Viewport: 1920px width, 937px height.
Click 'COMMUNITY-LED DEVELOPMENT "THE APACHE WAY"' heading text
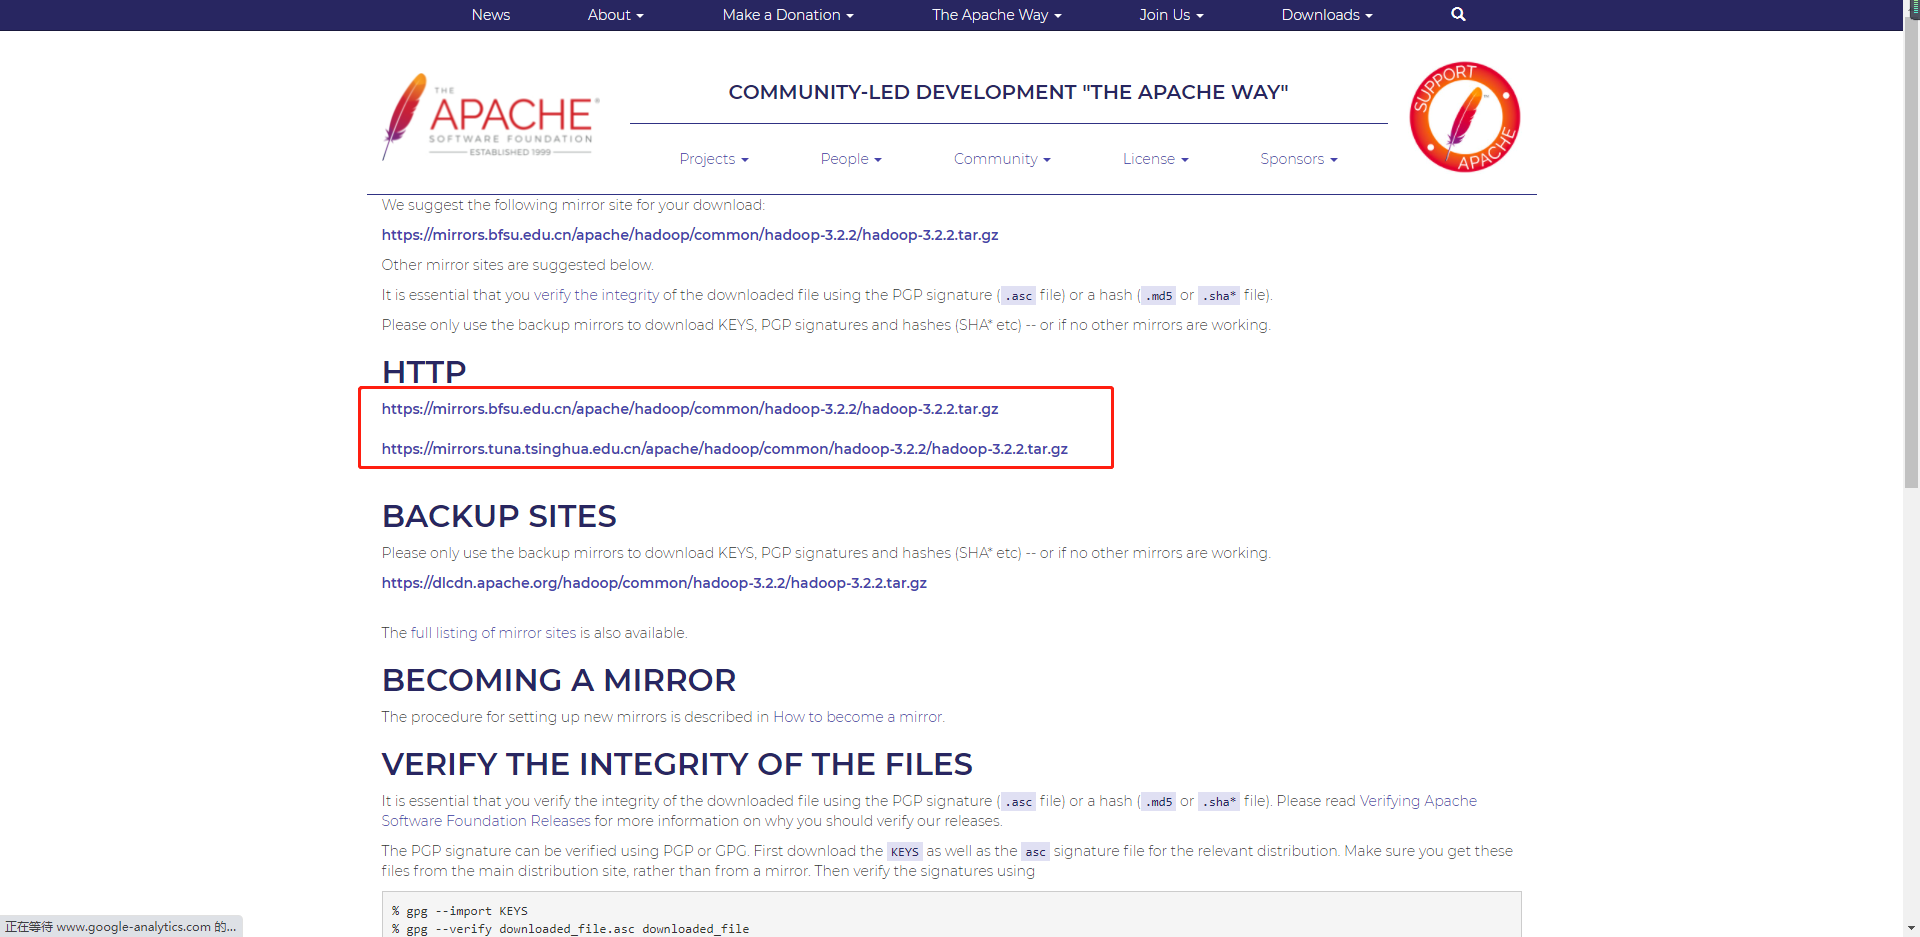(x=1008, y=92)
